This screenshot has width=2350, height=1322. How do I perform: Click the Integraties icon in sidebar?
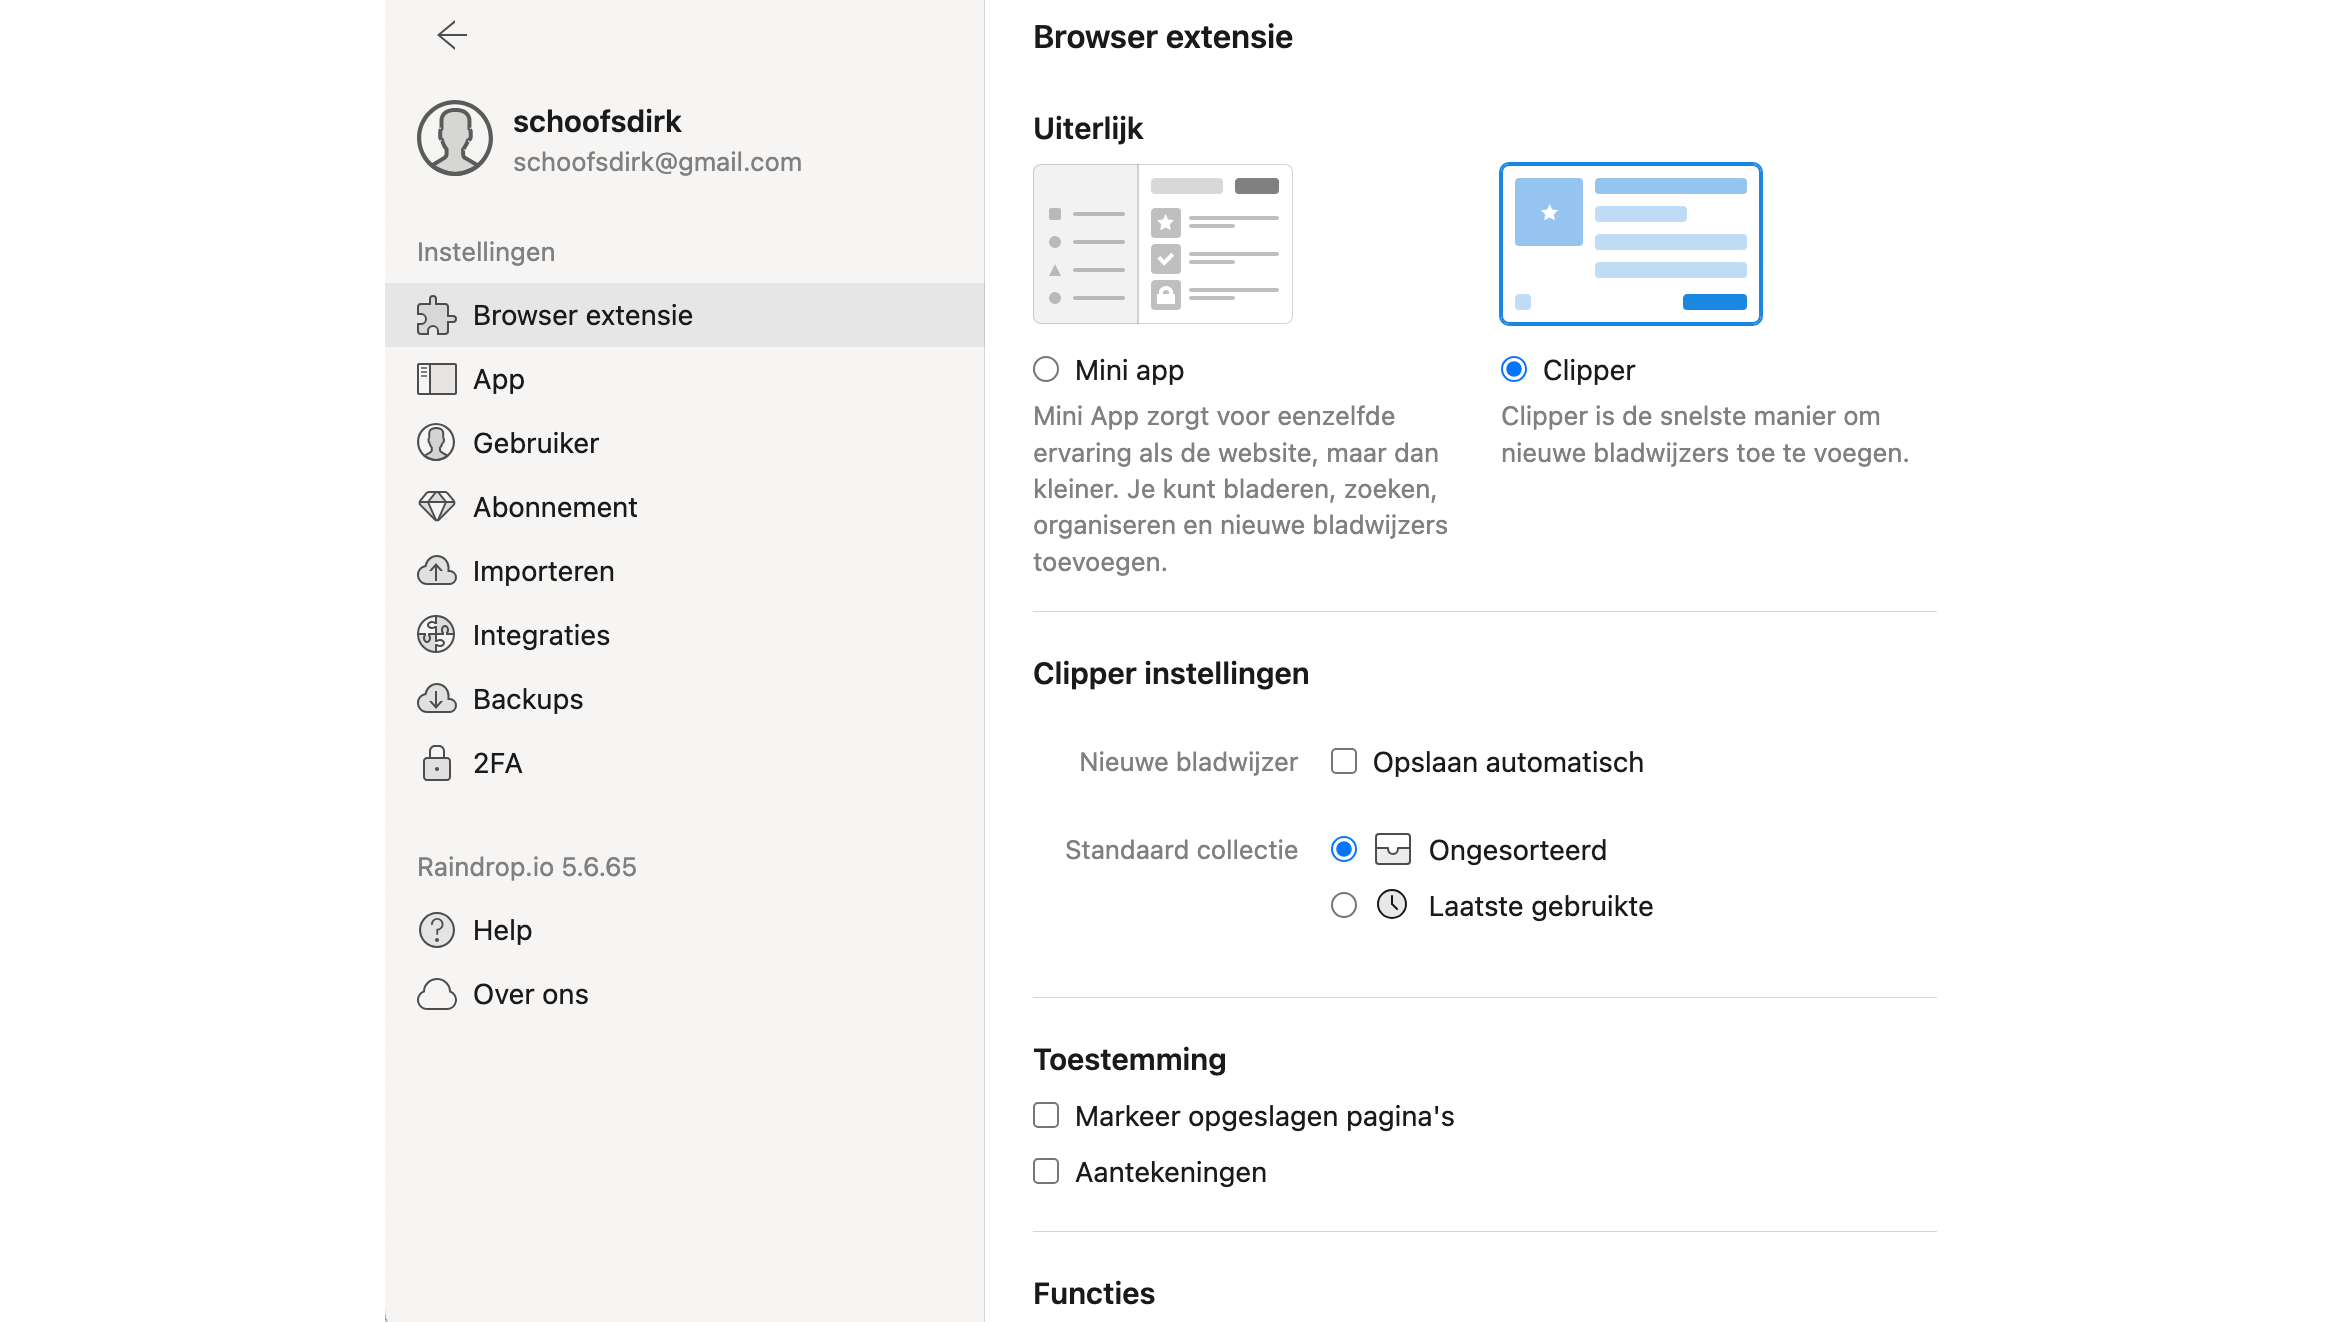coord(436,635)
